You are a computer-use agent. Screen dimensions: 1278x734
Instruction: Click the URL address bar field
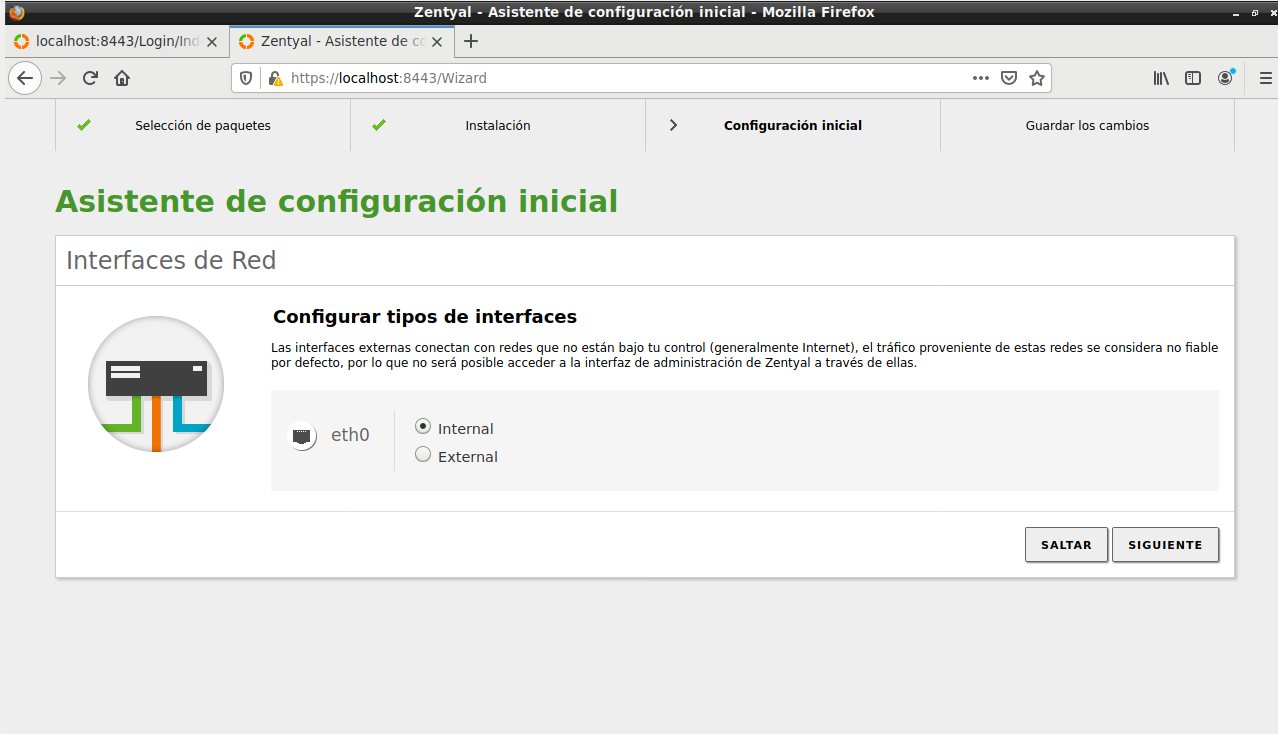click(620, 78)
